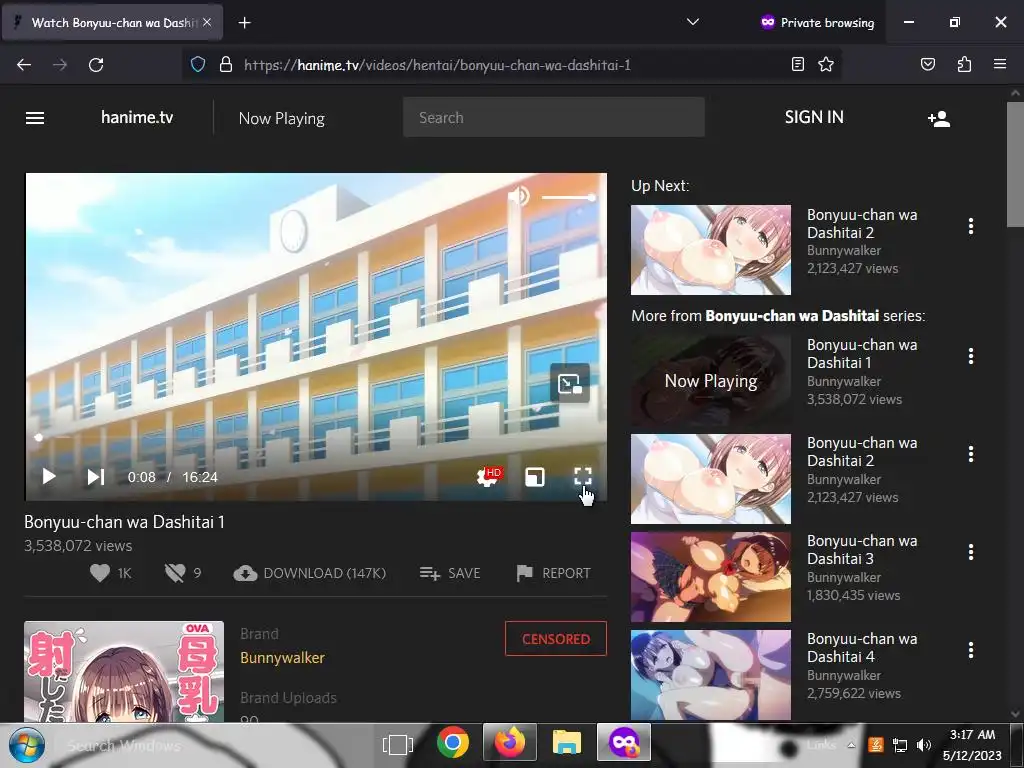The image size is (1024, 768).
Task: Open the OVA cover image
Action: (x=124, y=671)
